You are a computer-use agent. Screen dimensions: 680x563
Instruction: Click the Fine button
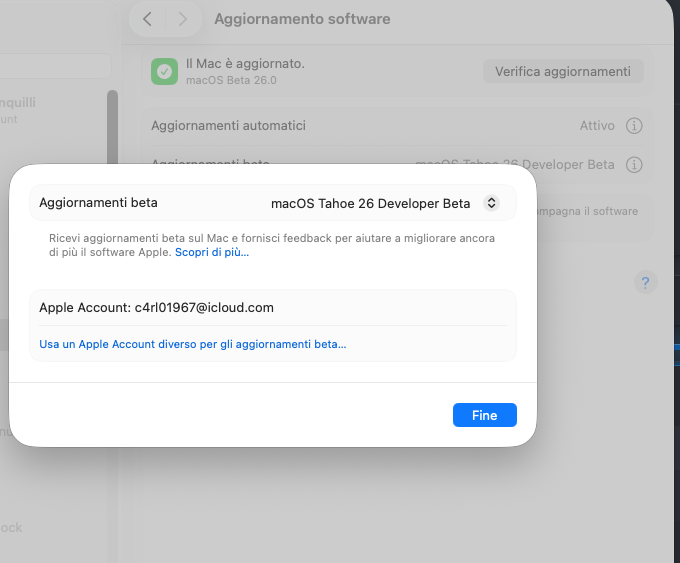pyautogui.click(x=484, y=415)
